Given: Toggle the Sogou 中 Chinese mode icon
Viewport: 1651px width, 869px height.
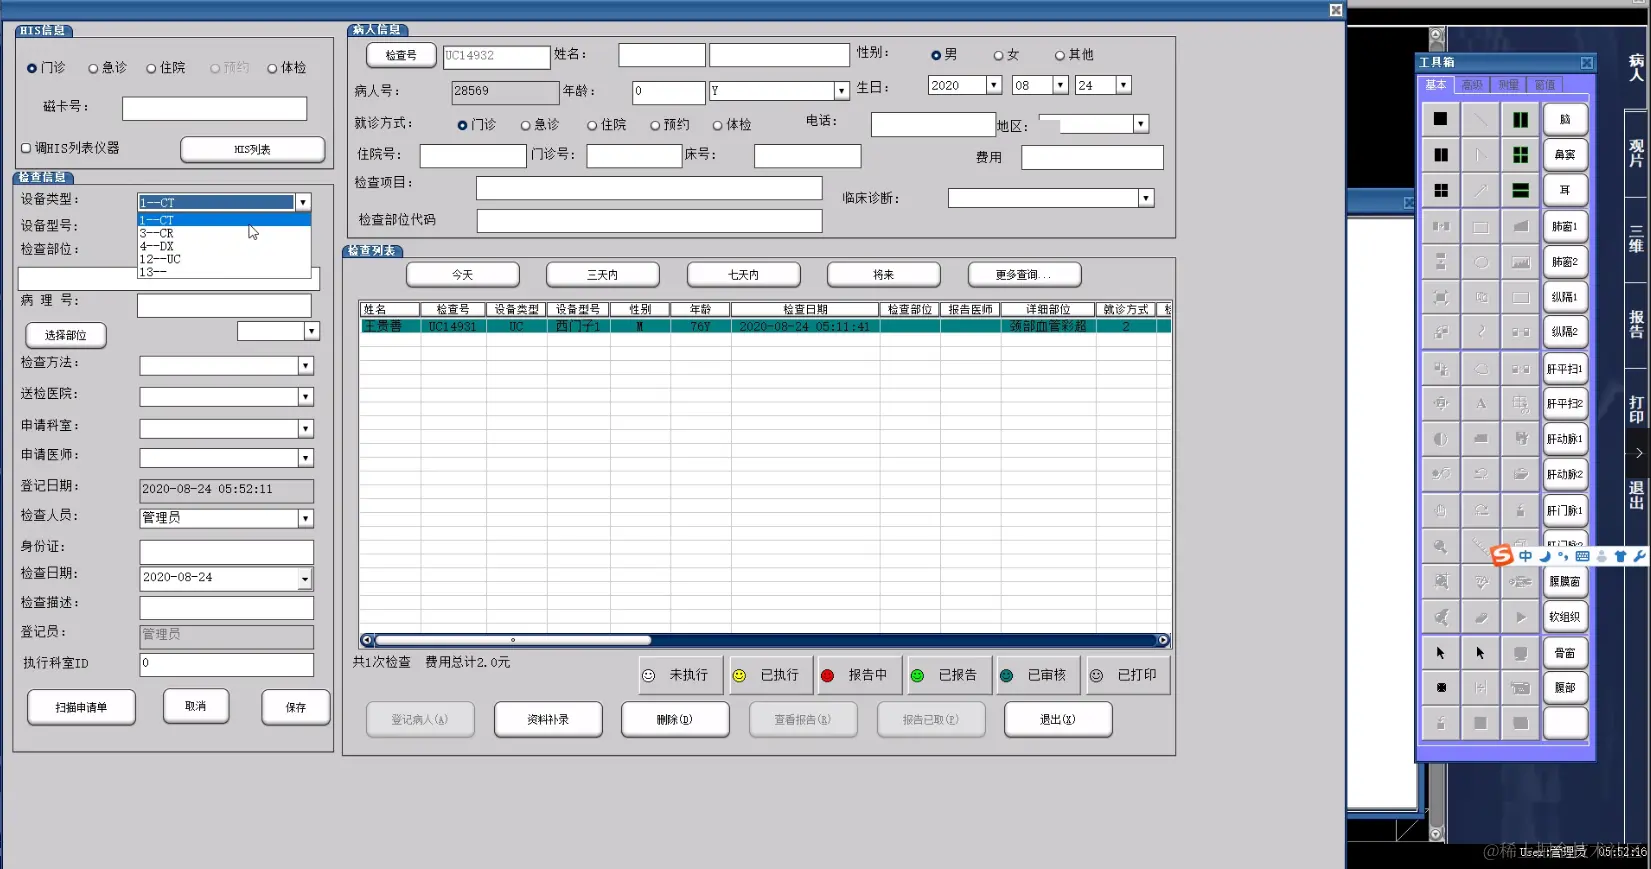Looking at the screenshot, I should [1525, 556].
